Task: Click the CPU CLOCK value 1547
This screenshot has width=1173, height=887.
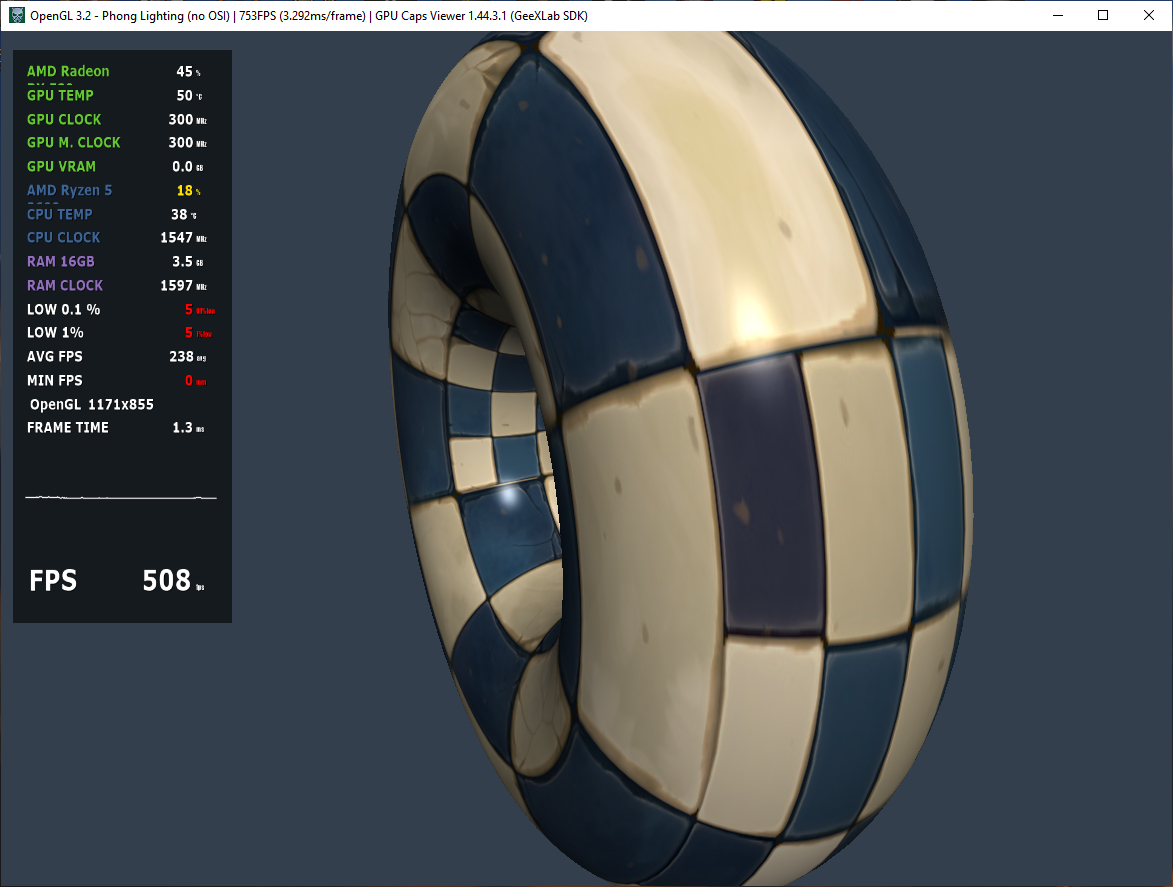Action: point(177,237)
